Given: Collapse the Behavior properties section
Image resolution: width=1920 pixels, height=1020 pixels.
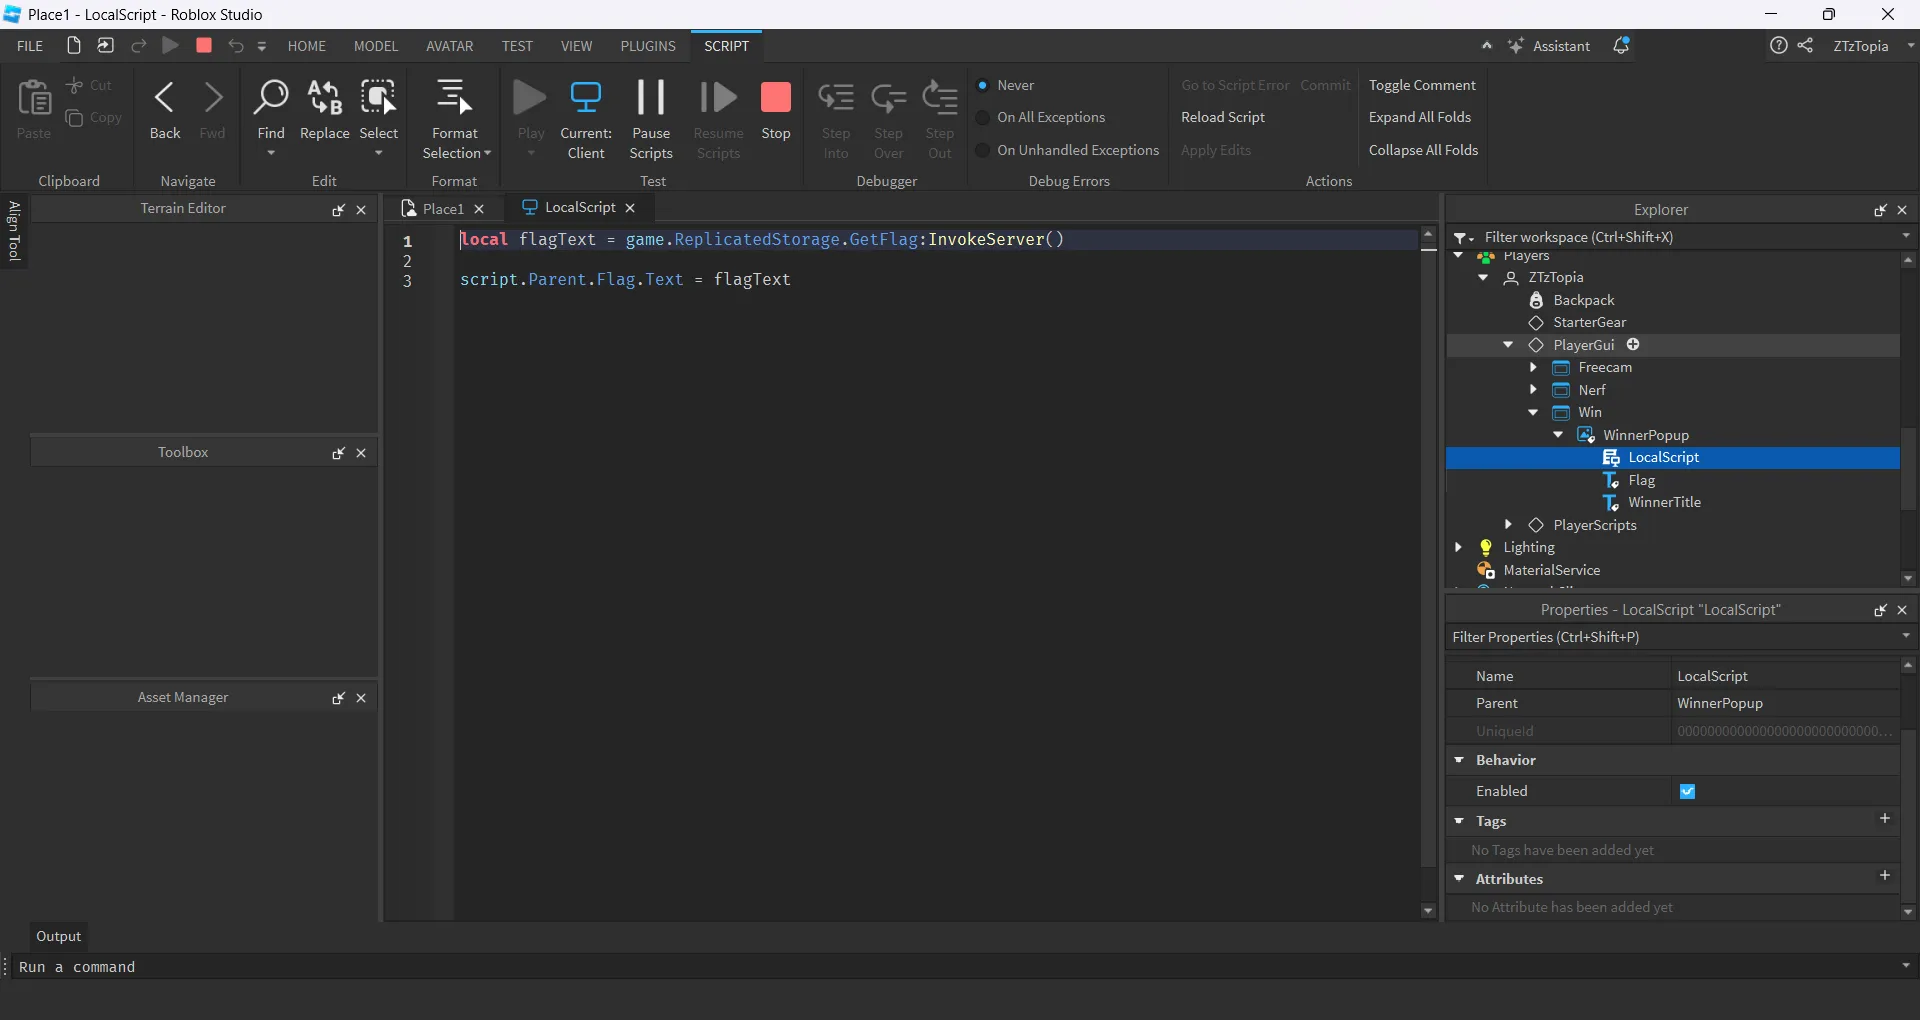Looking at the screenshot, I should (1459, 760).
